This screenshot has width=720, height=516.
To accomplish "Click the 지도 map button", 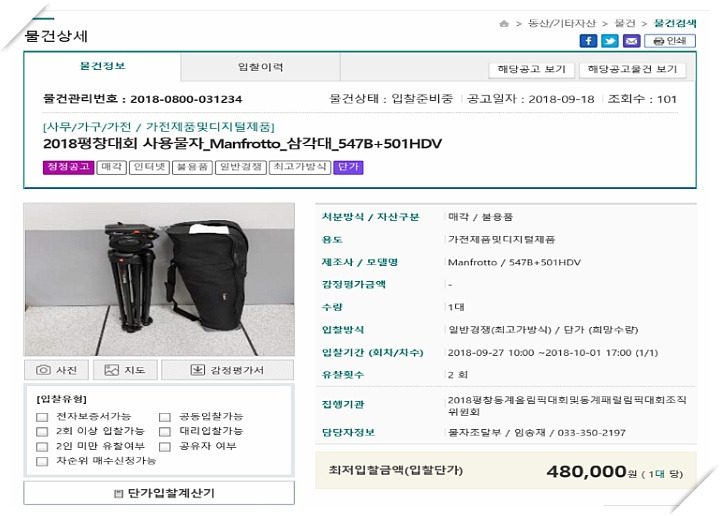I will tap(125, 370).
